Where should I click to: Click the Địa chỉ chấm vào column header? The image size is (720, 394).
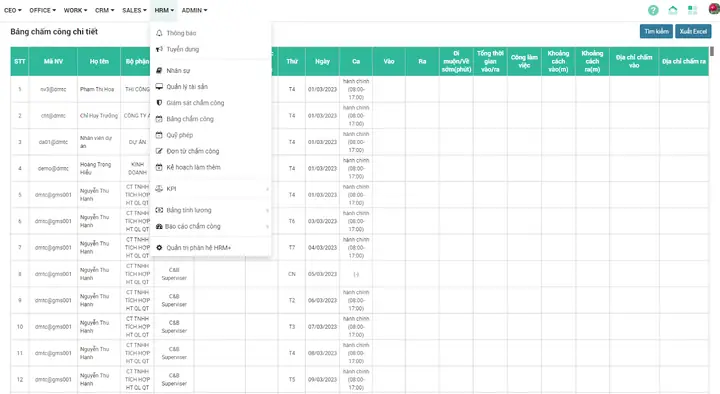pyautogui.click(x=634, y=61)
